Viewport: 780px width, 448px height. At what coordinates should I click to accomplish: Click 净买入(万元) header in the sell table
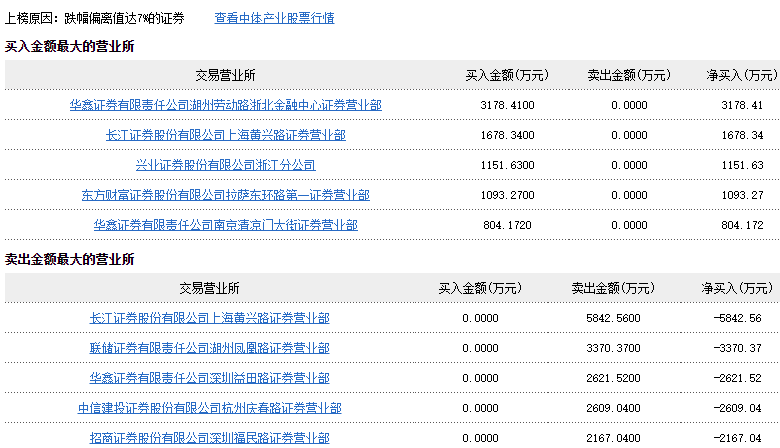(737, 288)
